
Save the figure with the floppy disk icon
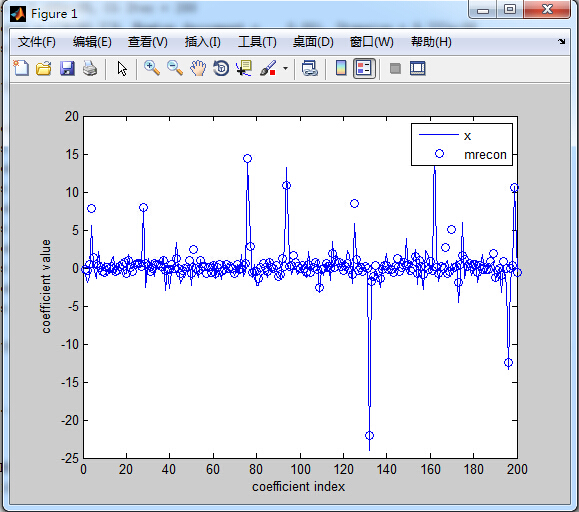click(x=67, y=68)
